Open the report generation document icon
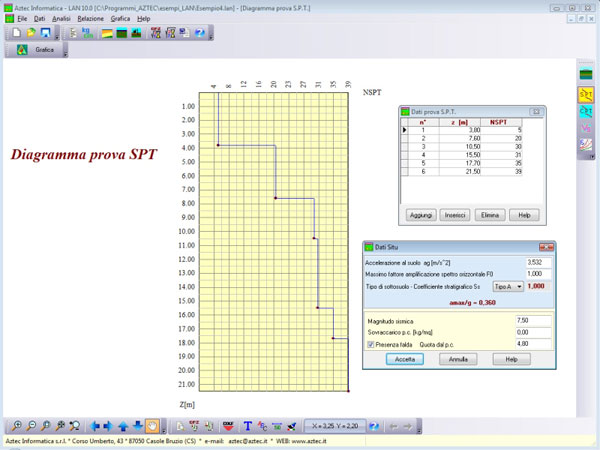This screenshot has height=450, width=600. click(x=185, y=33)
